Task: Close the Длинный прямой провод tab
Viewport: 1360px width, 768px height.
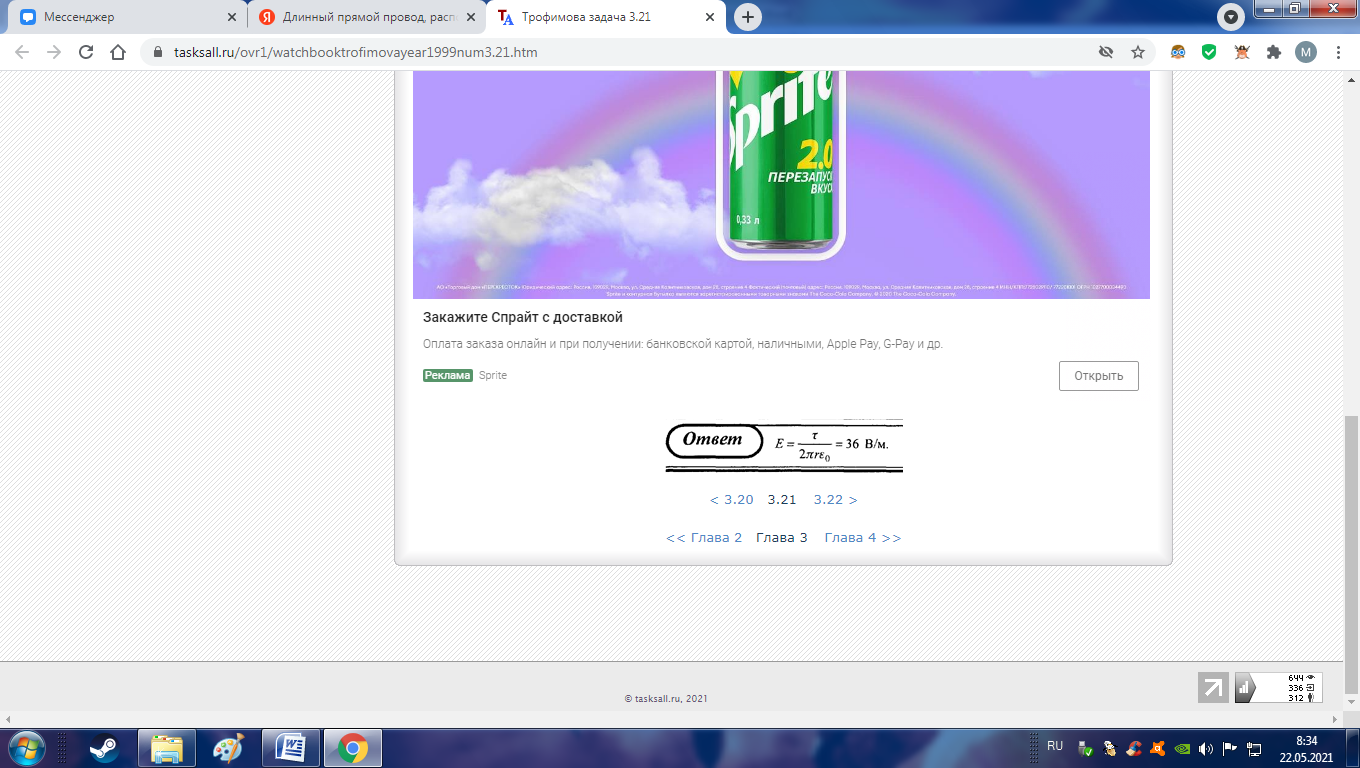Action: click(x=470, y=17)
